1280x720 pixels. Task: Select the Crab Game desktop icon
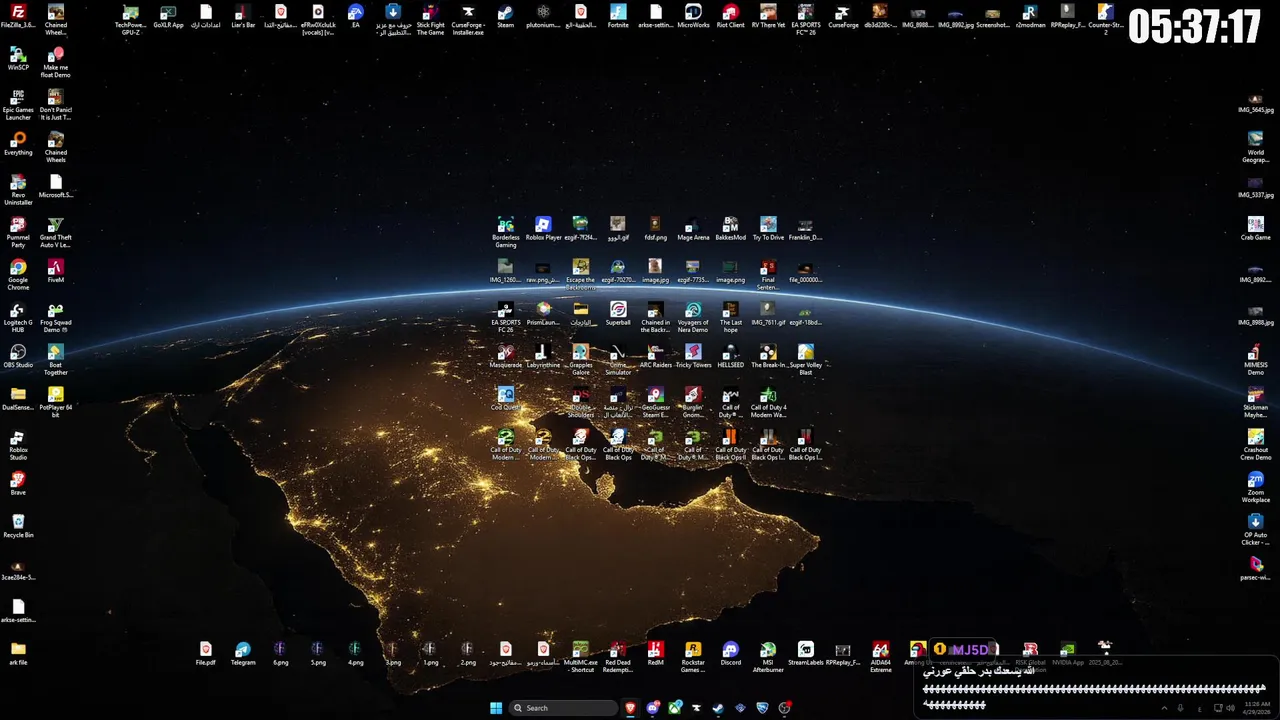tap(1255, 228)
